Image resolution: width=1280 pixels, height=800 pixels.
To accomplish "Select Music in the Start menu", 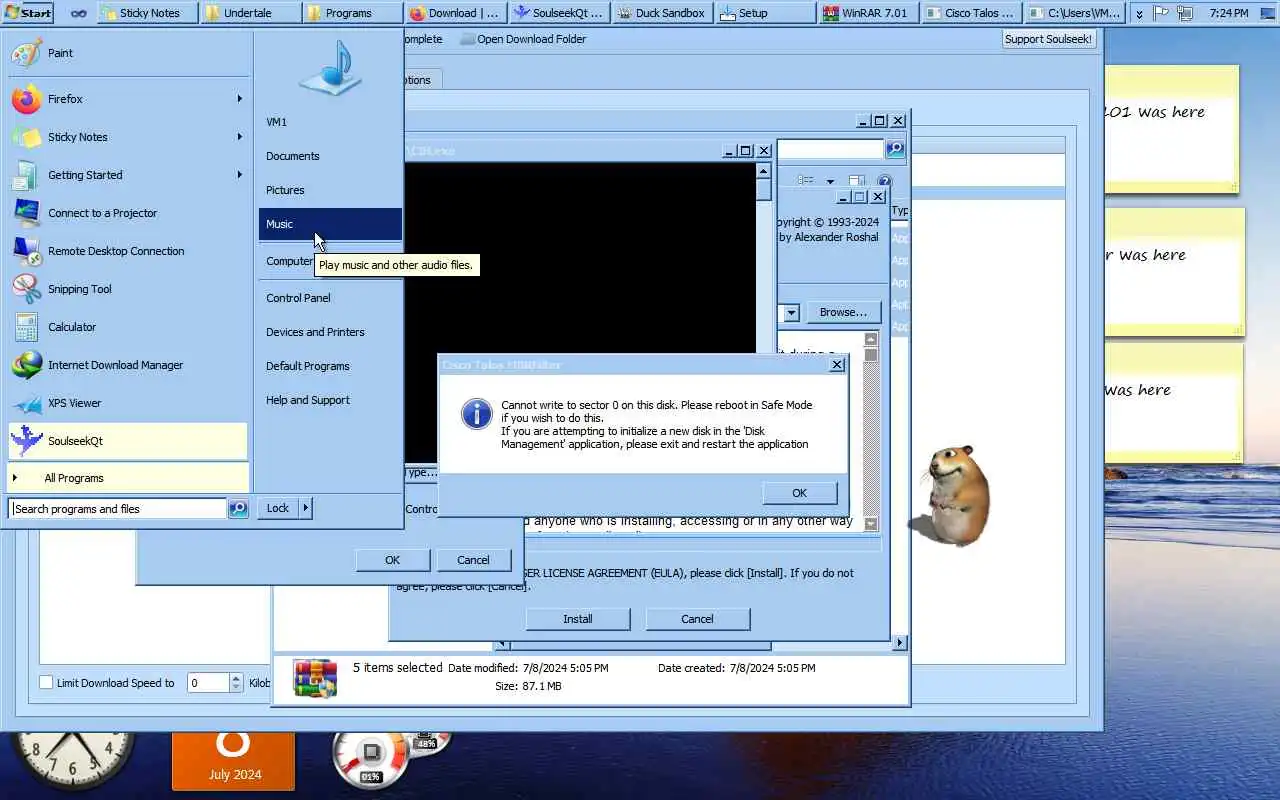I will tap(330, 224).
